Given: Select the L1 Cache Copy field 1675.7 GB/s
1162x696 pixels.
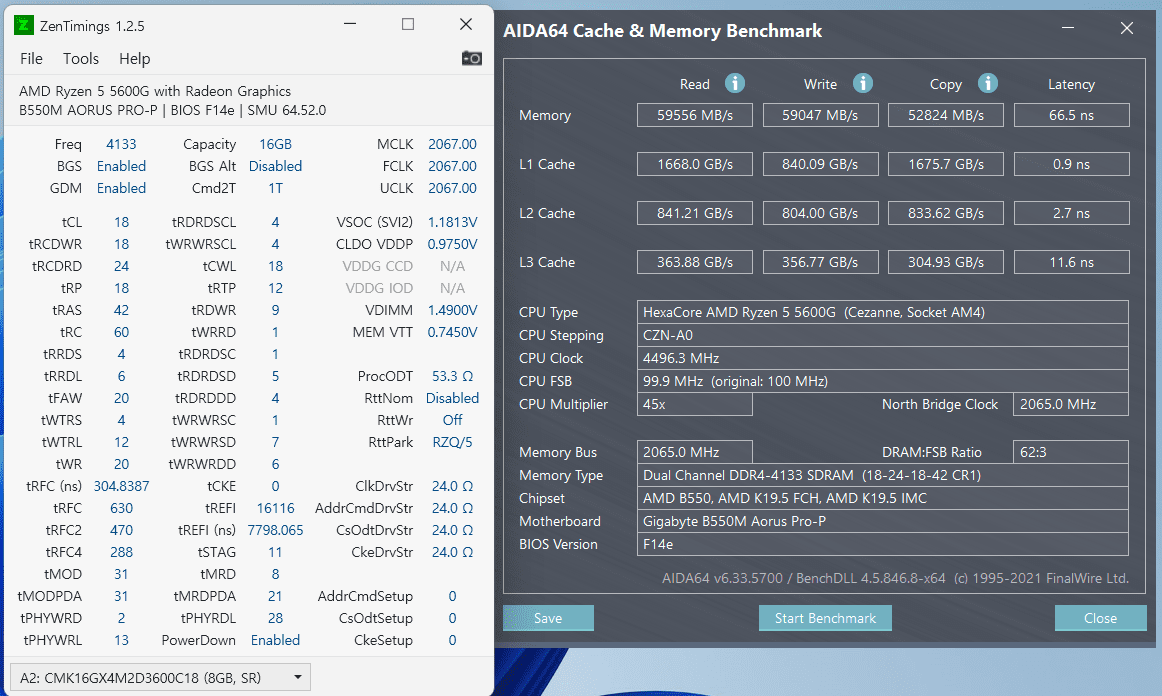Looking at the screenshot, I should tap(946, 164).
